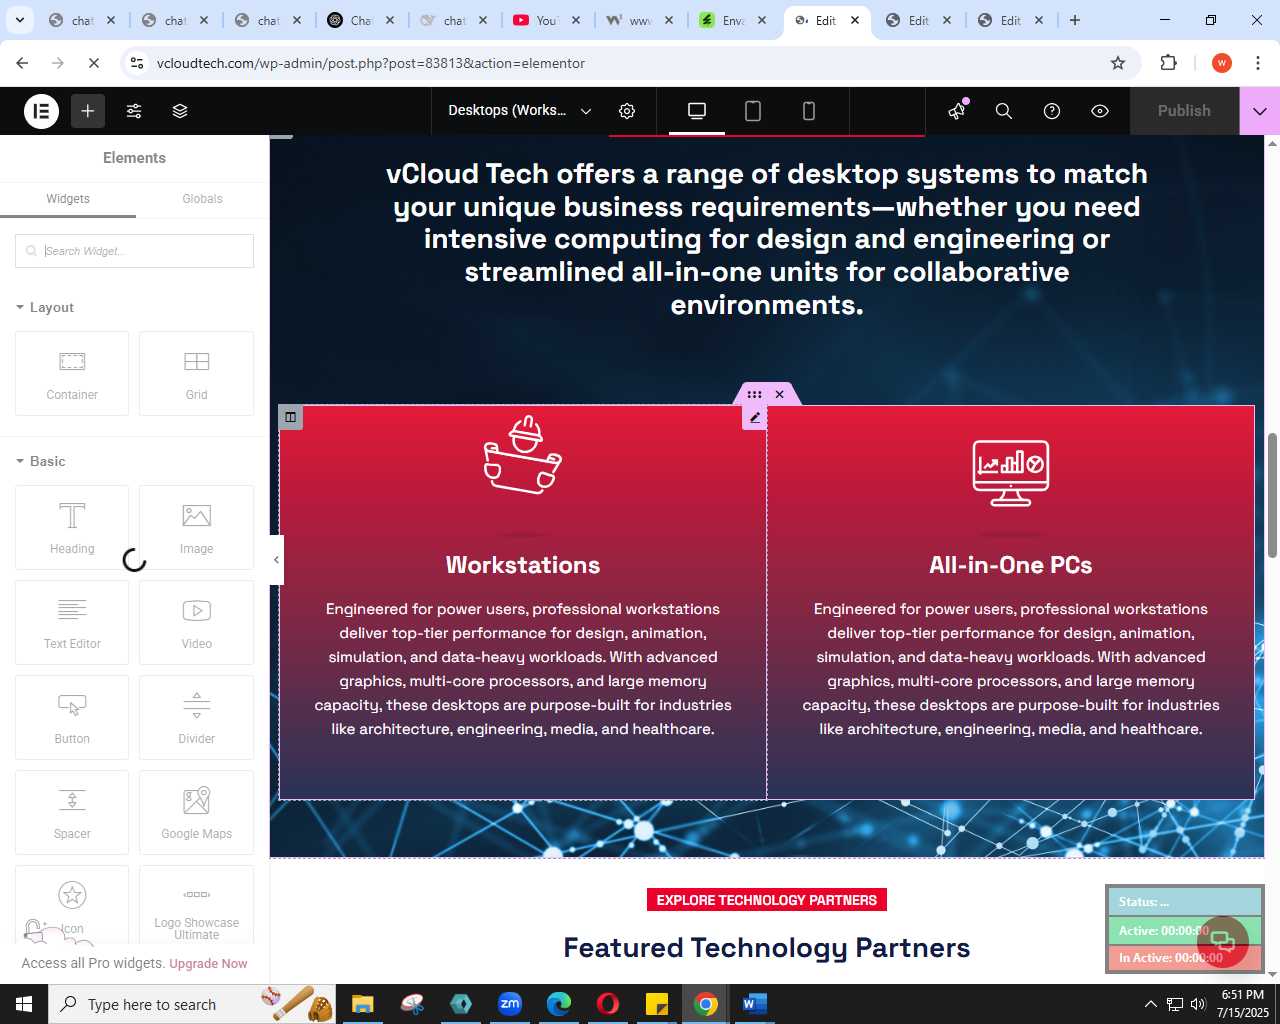Click the container handle at section corner
The width and height of the screenshot is (1280, 1024).
point(291,417)
